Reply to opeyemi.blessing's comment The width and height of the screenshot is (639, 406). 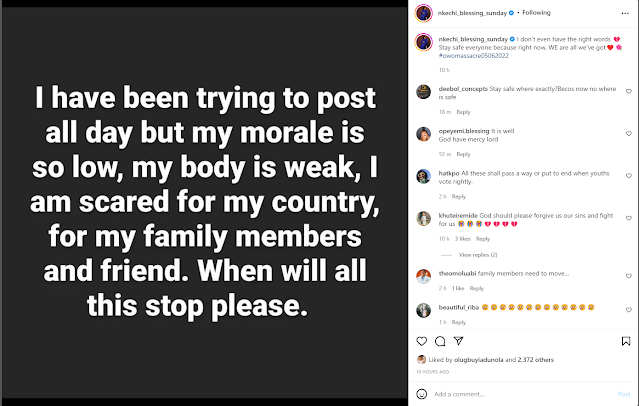click(463, 154)
